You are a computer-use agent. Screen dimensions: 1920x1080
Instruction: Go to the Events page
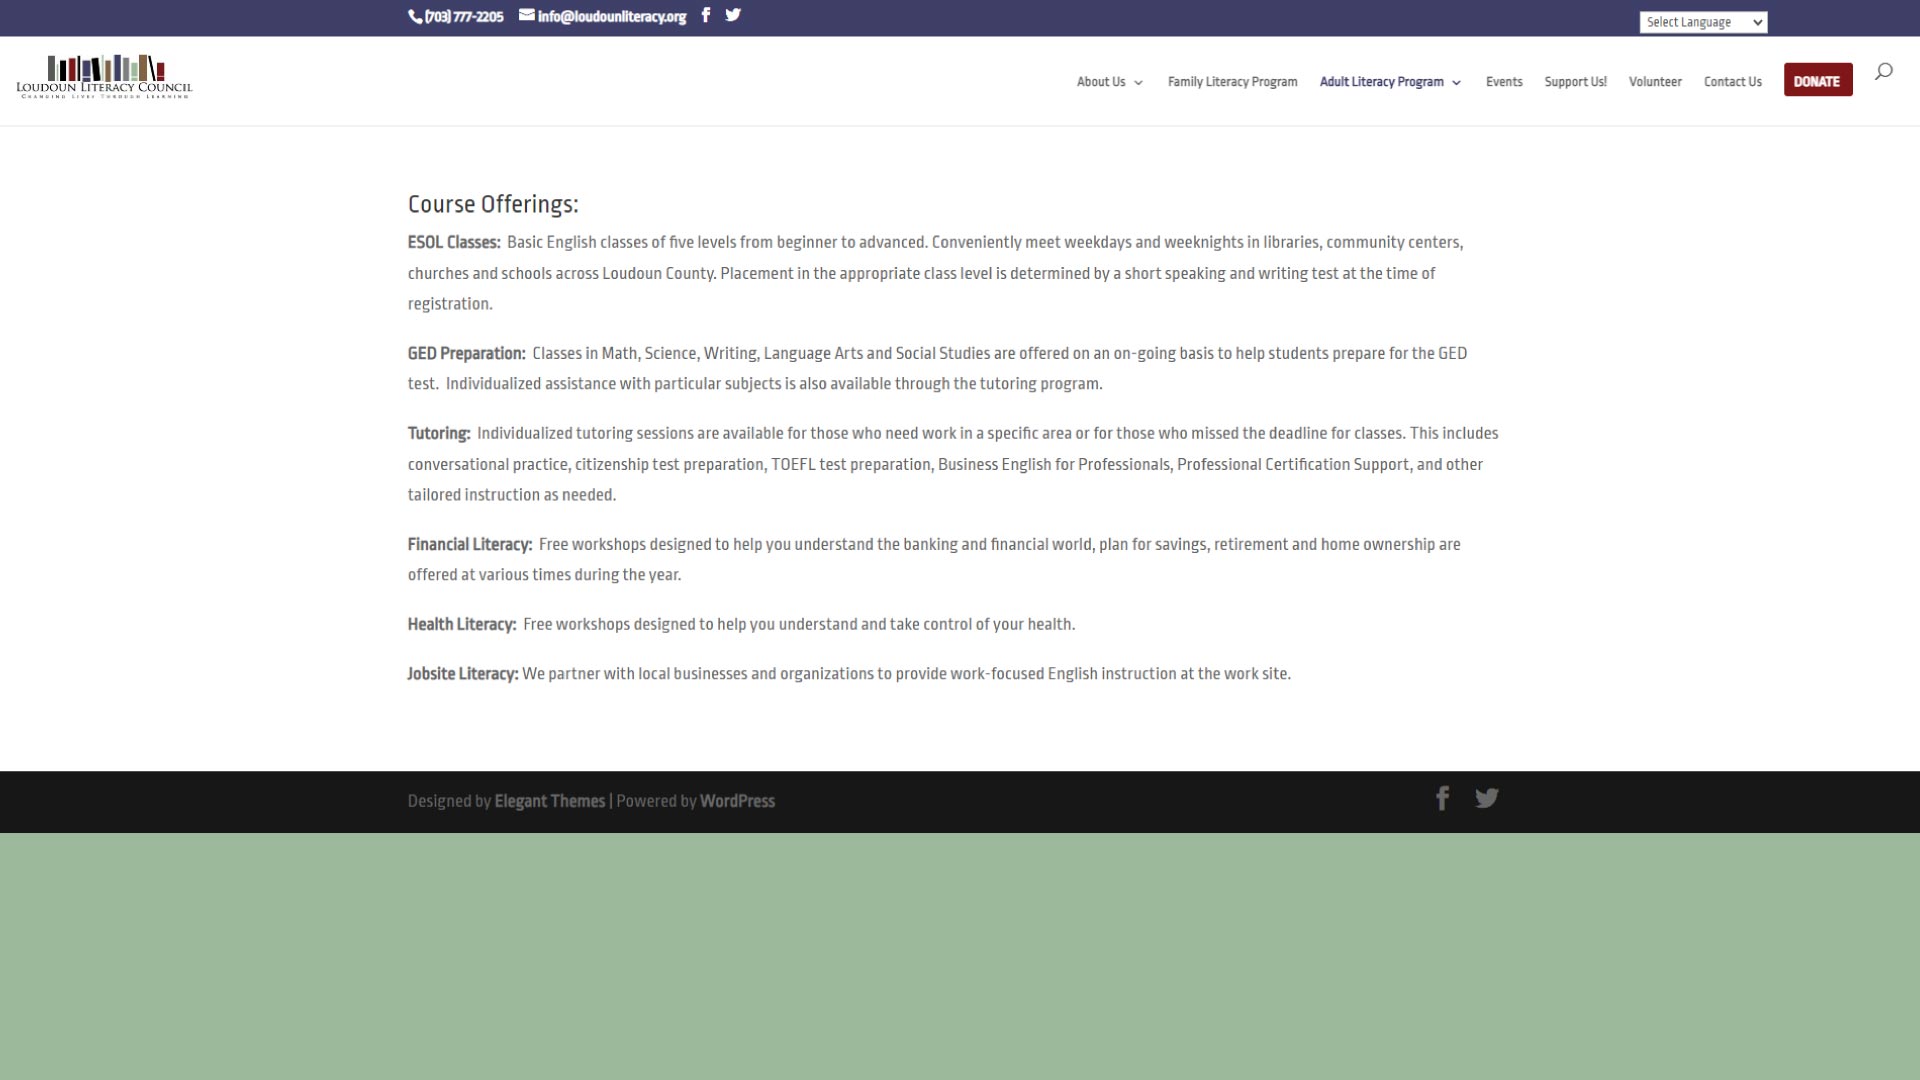coord(1503,82)
